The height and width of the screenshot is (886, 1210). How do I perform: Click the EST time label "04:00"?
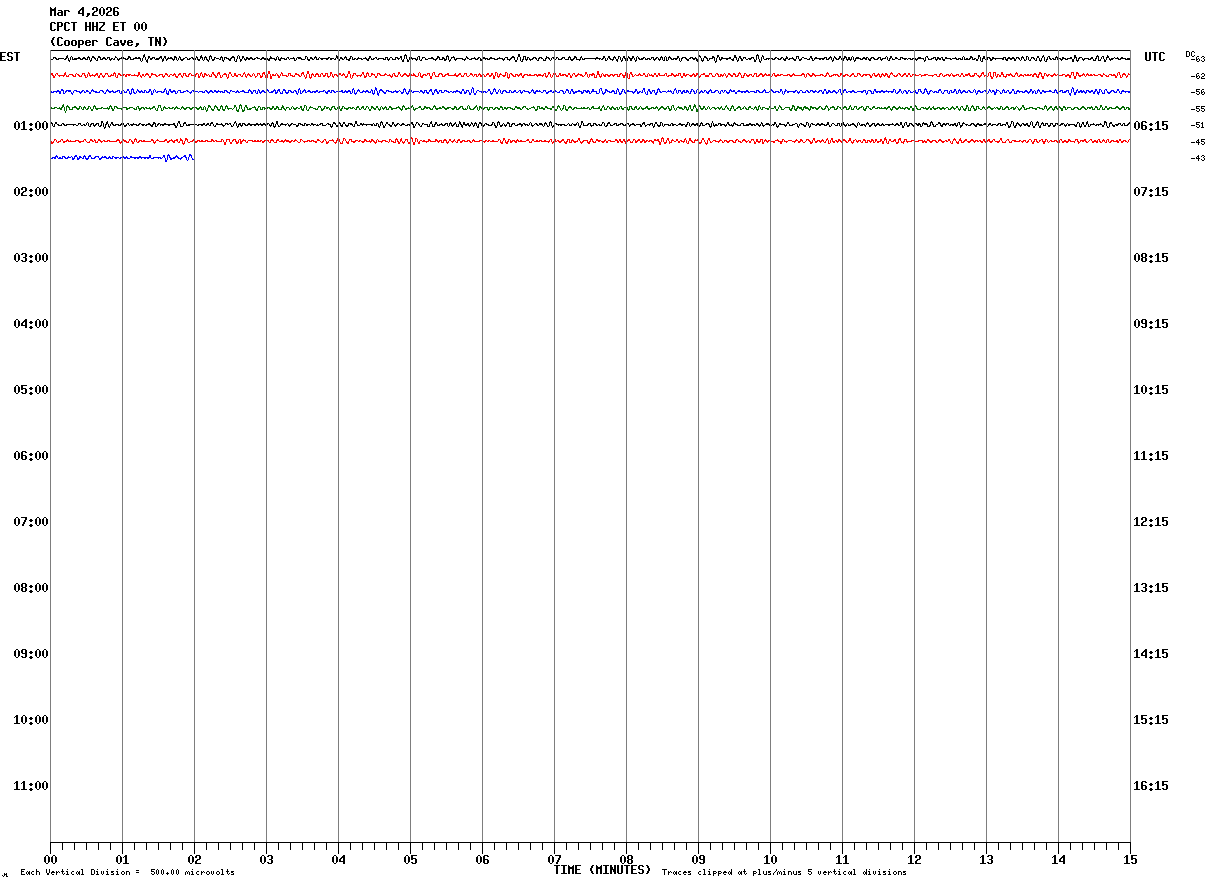[x=31, y=324]
